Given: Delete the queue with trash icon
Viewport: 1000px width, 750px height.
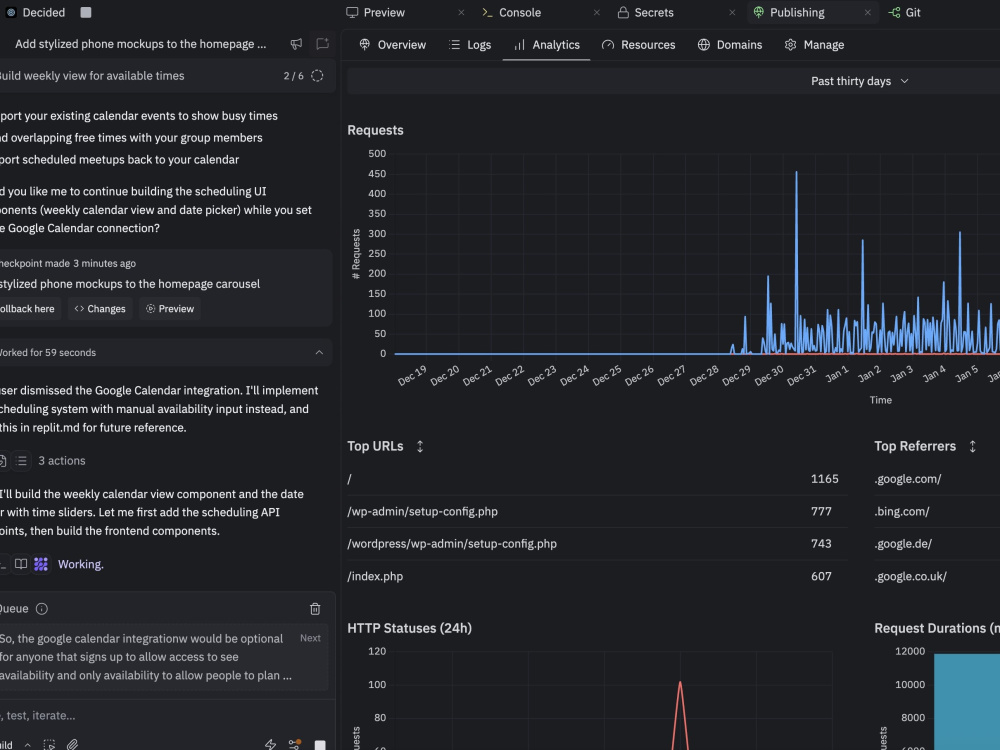Looking at the screenshot, I should pos(315,609).
